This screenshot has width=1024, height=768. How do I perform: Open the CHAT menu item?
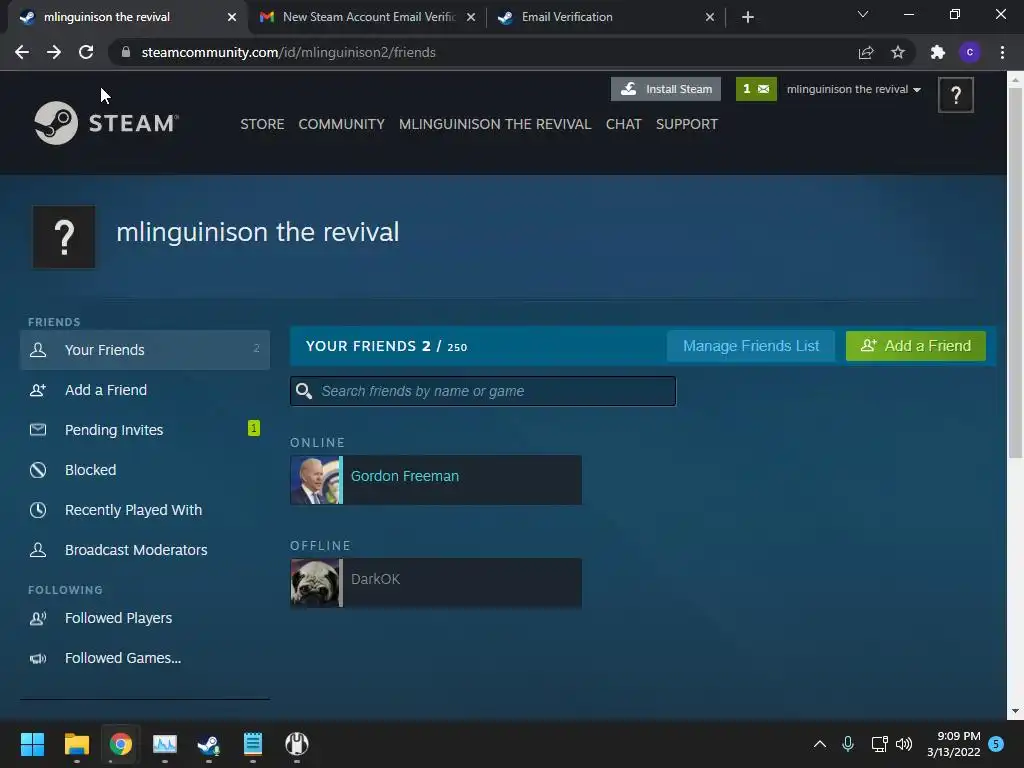pos(624,124)
